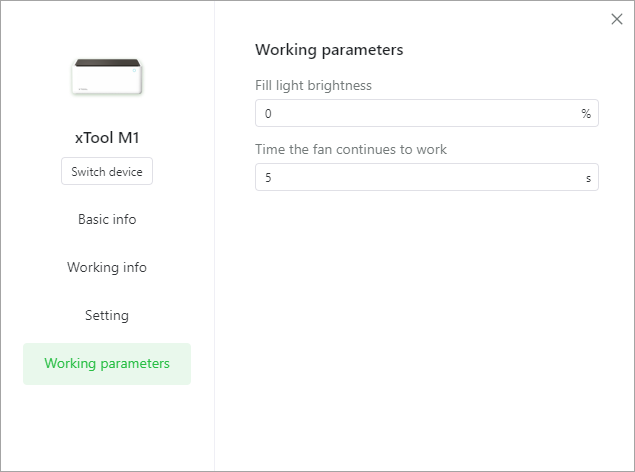Focus the fan continue time input field
Screen dimensions: 635x472
426,177
